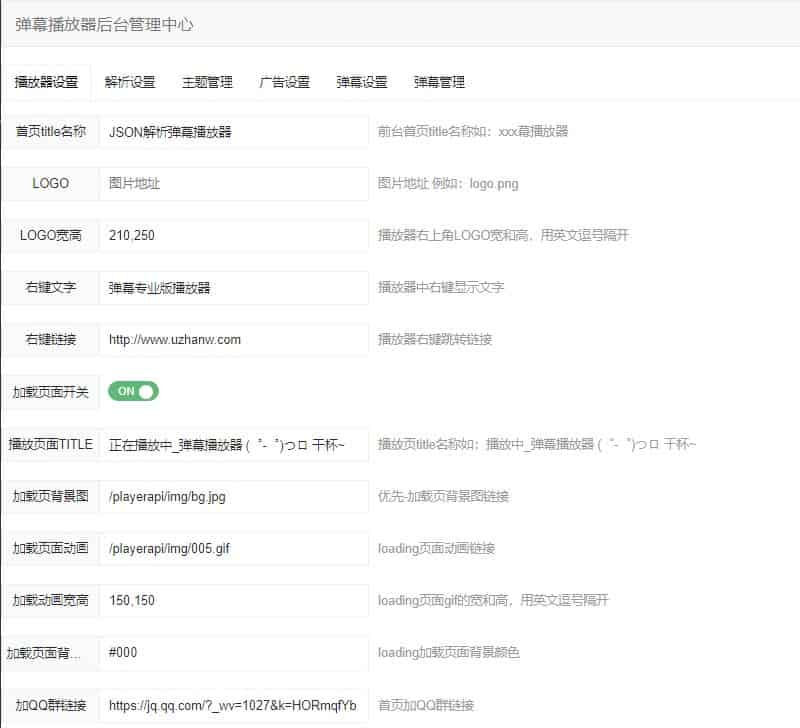Click the 弹幕播放器后台管理中心 header title
This screenshot has width=800, height=728.
[x=104, y=25]
